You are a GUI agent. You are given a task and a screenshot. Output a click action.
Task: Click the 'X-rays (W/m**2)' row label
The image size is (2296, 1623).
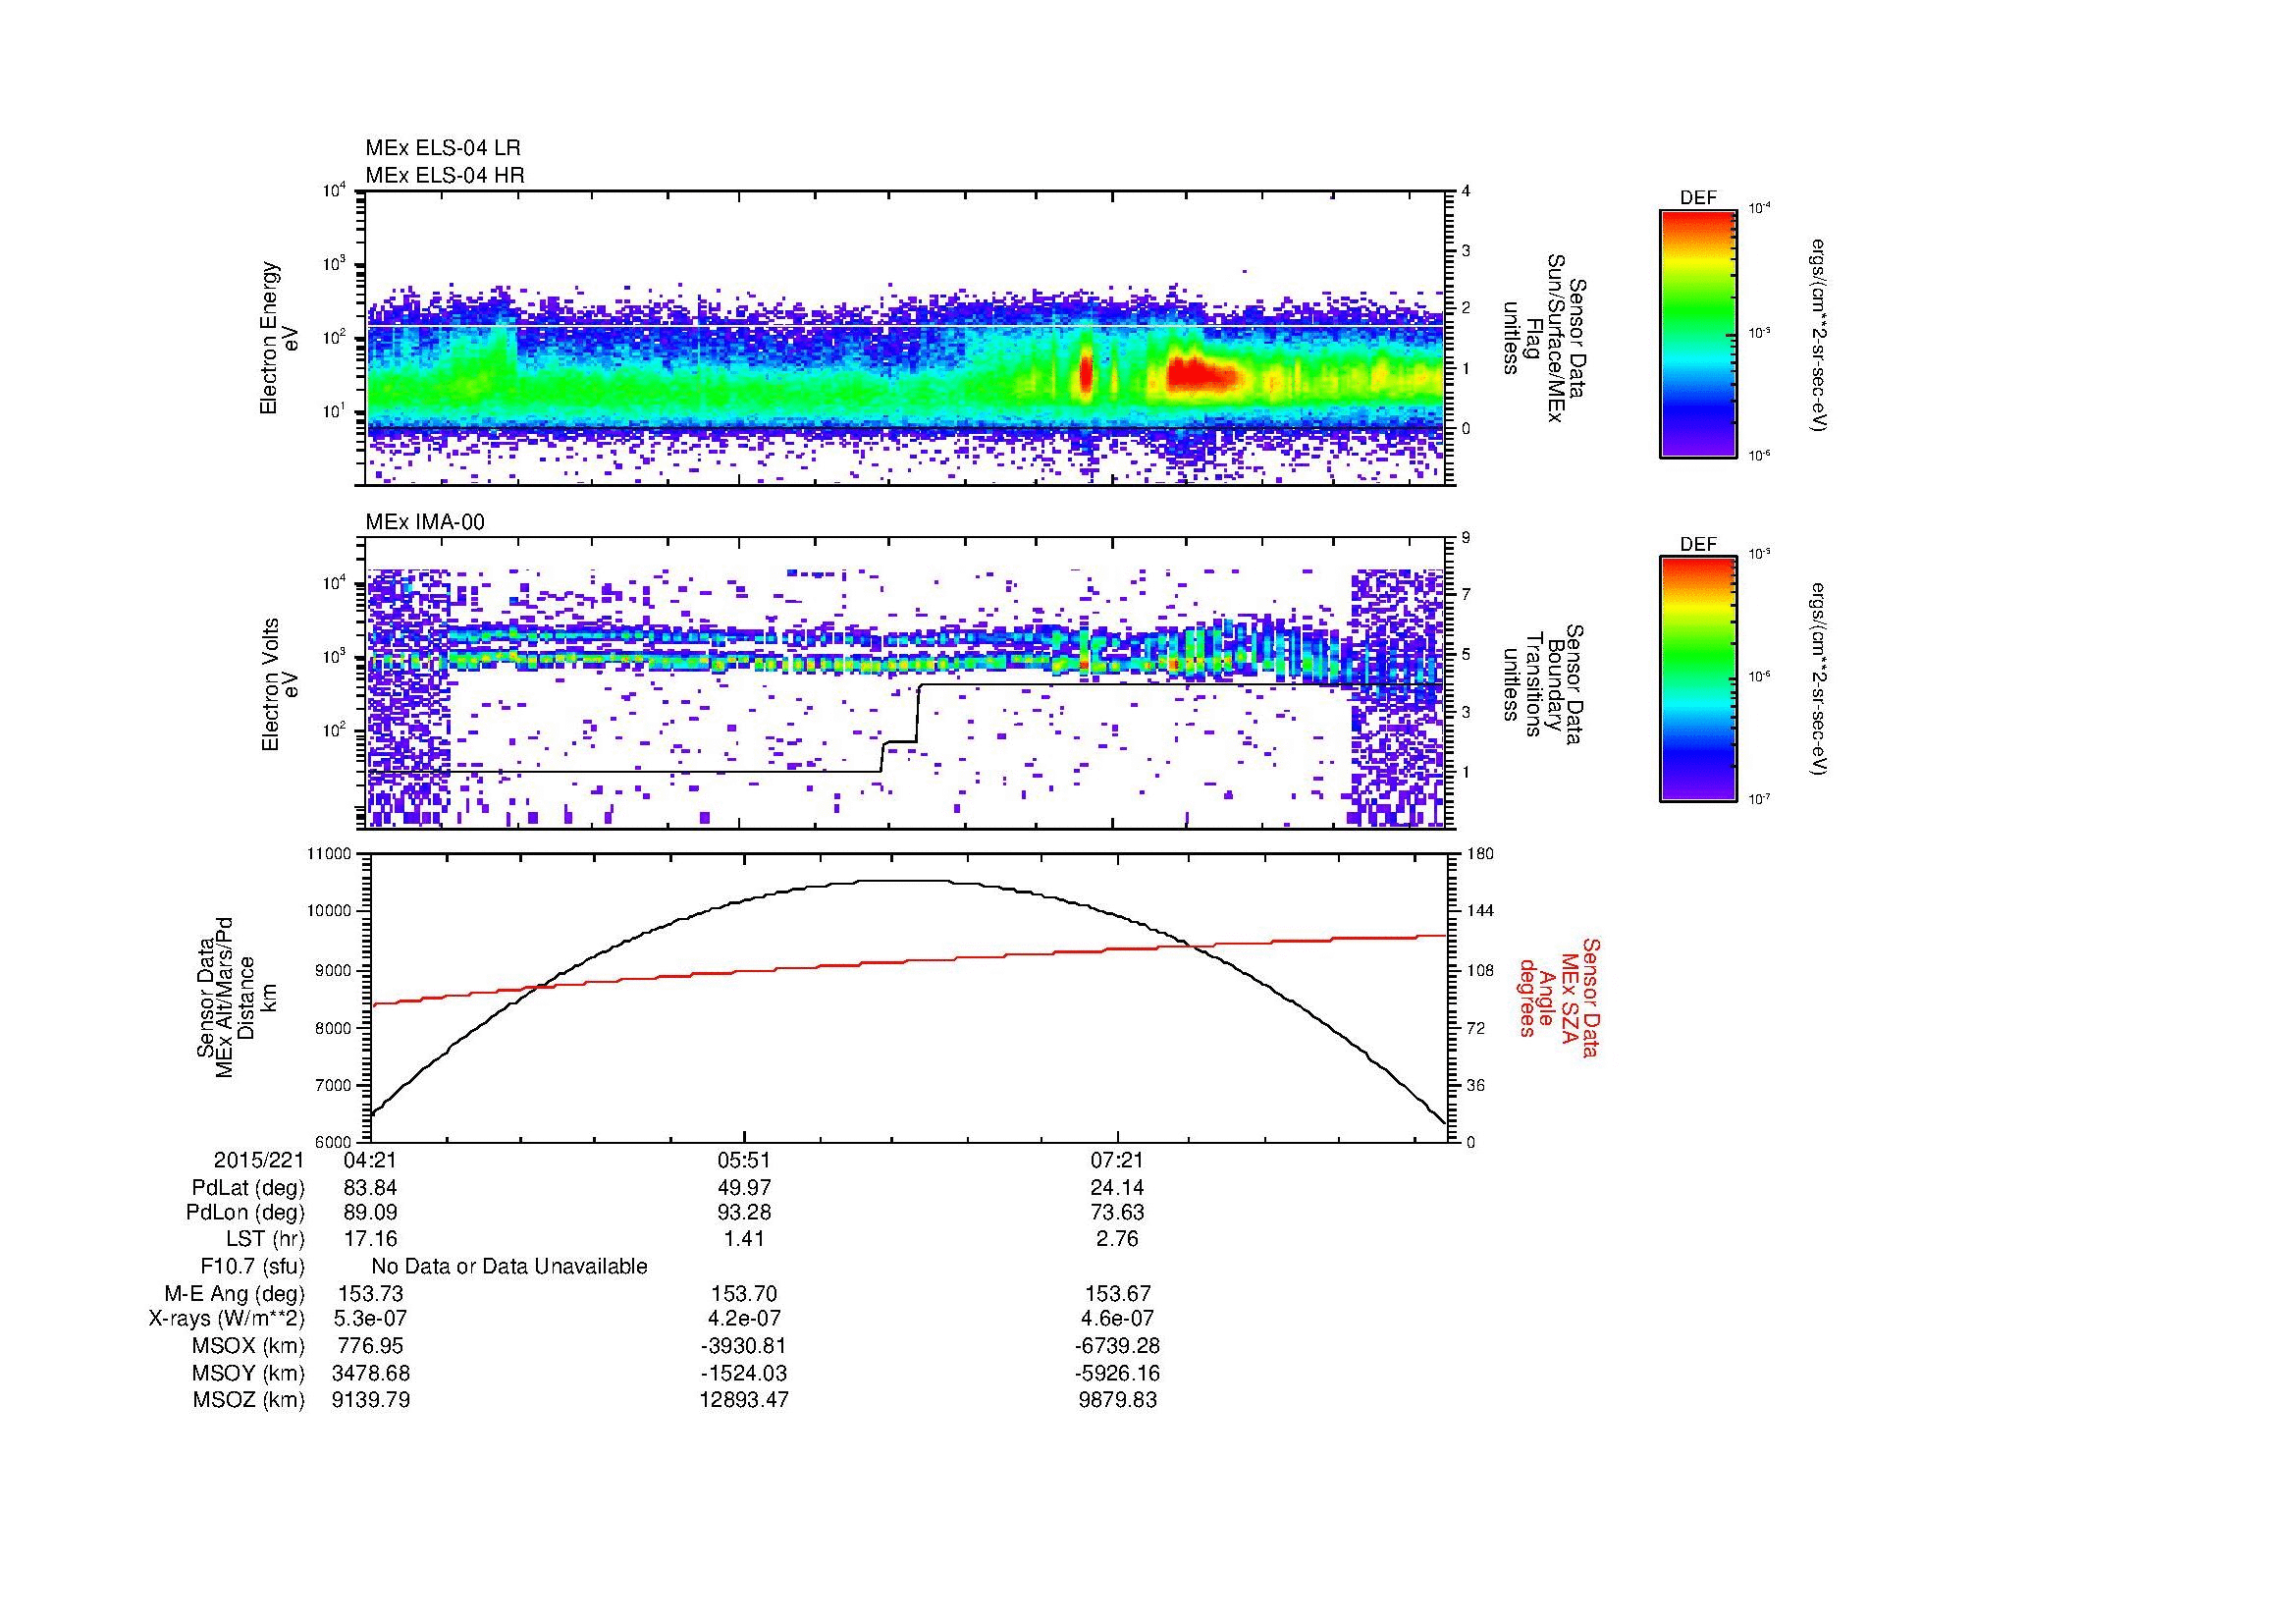[x=227, y=1319]
